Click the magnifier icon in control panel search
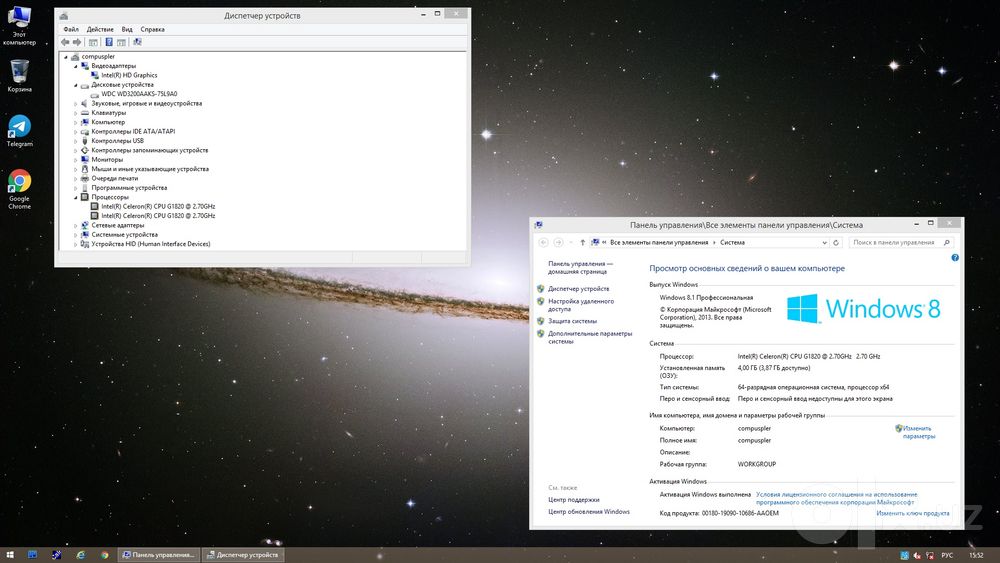The height and width of the screenshot is (563, 1000). tap(946, 242)
